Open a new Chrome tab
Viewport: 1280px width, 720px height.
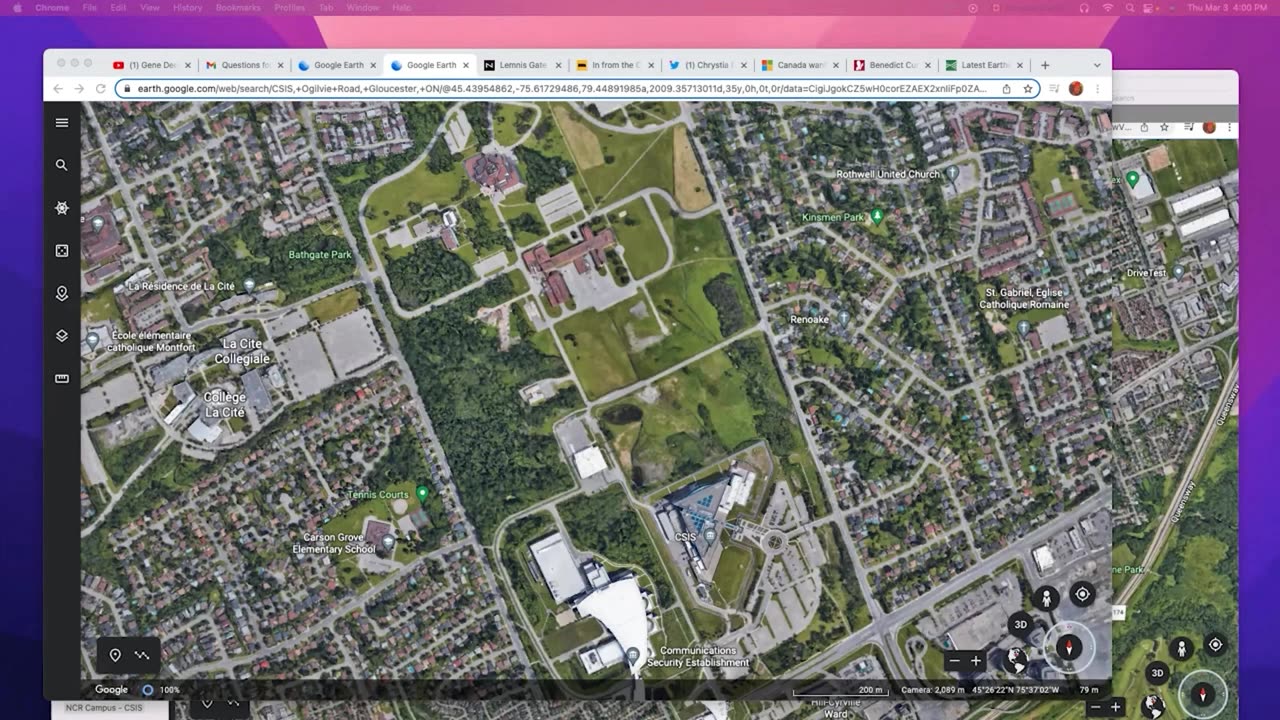(1045, 65)
